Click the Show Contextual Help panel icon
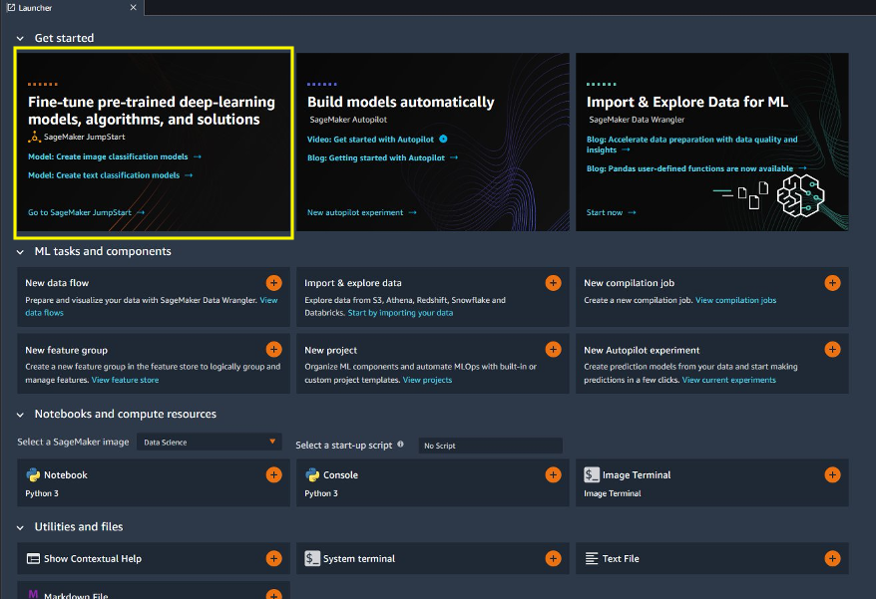Image resolution: width=877 pixels, height=600 pixels. tap(33, 558)
